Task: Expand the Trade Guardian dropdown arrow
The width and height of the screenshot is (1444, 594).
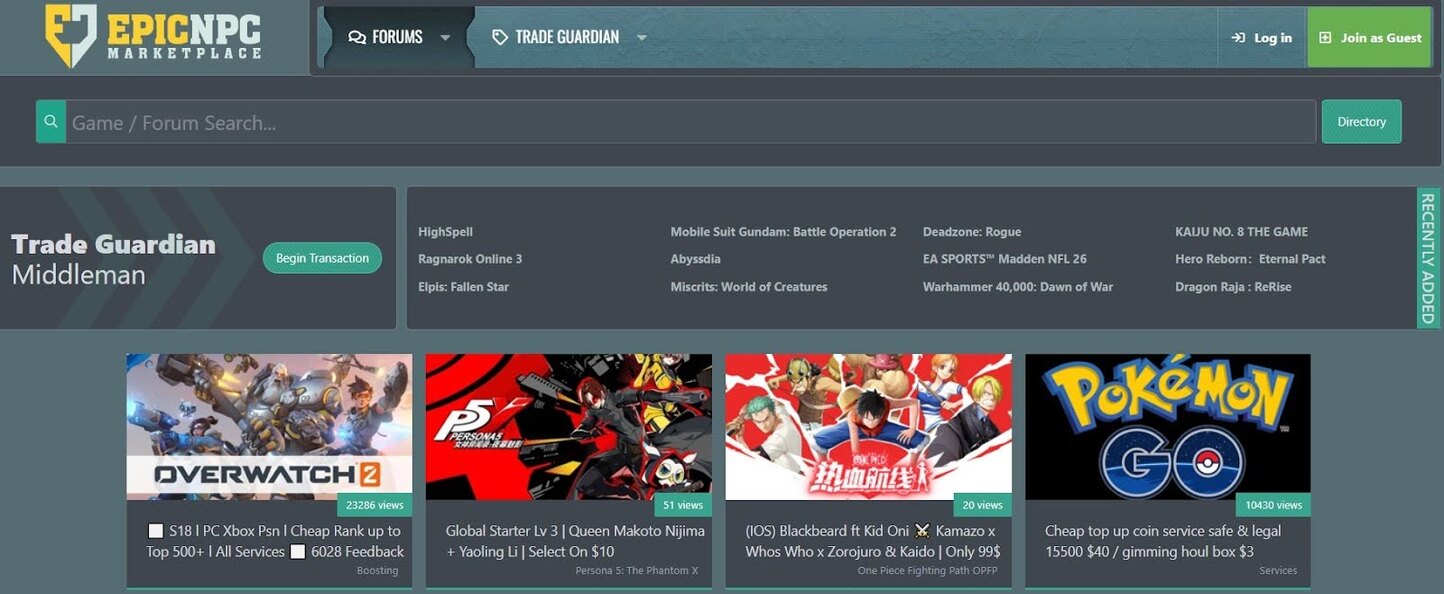Action: click(642, 38)
